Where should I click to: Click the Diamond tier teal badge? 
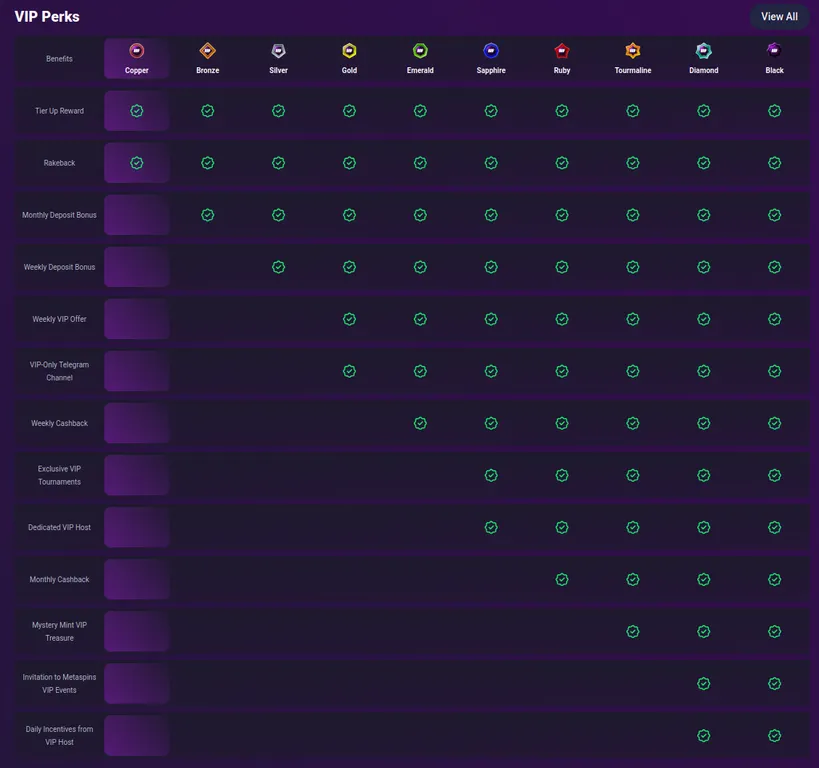(x=704, y=51)
